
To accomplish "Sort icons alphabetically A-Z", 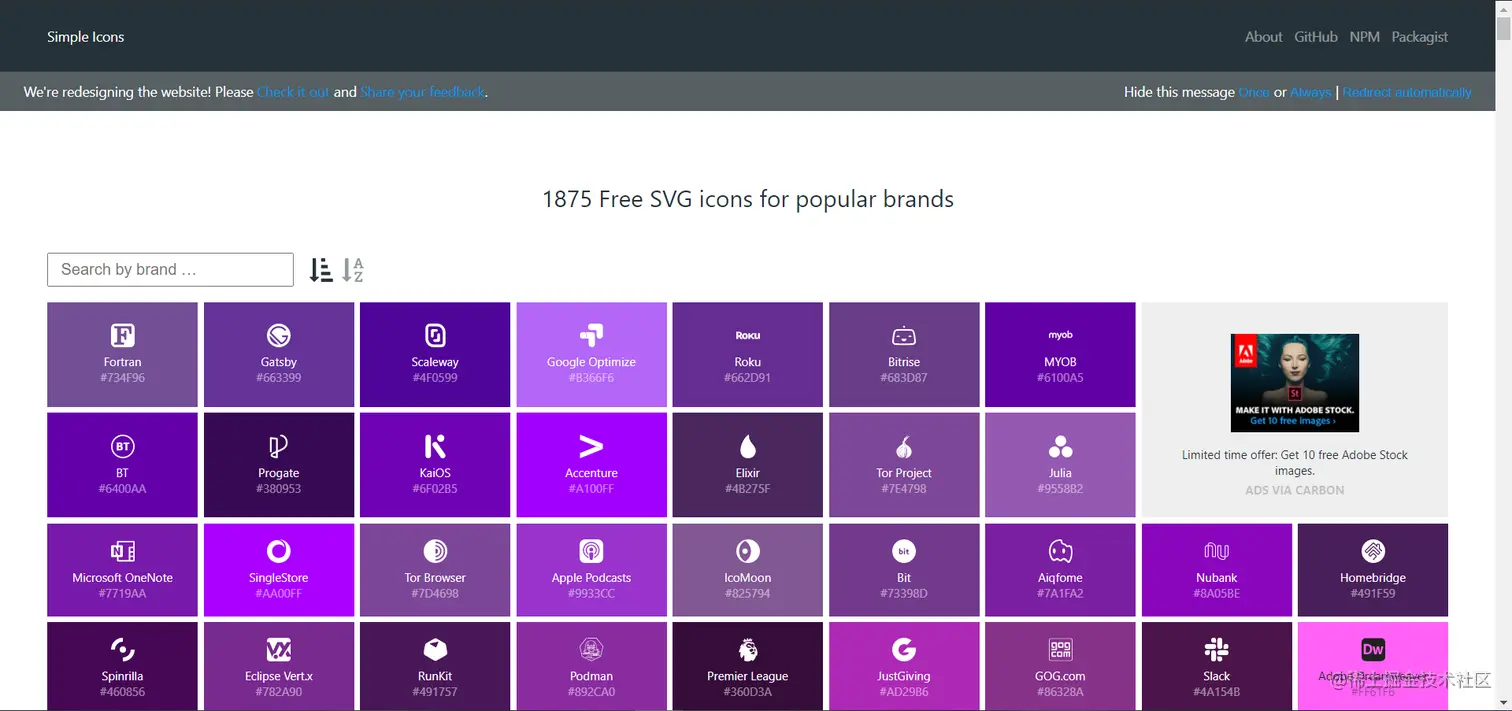I will pos(353,269).
